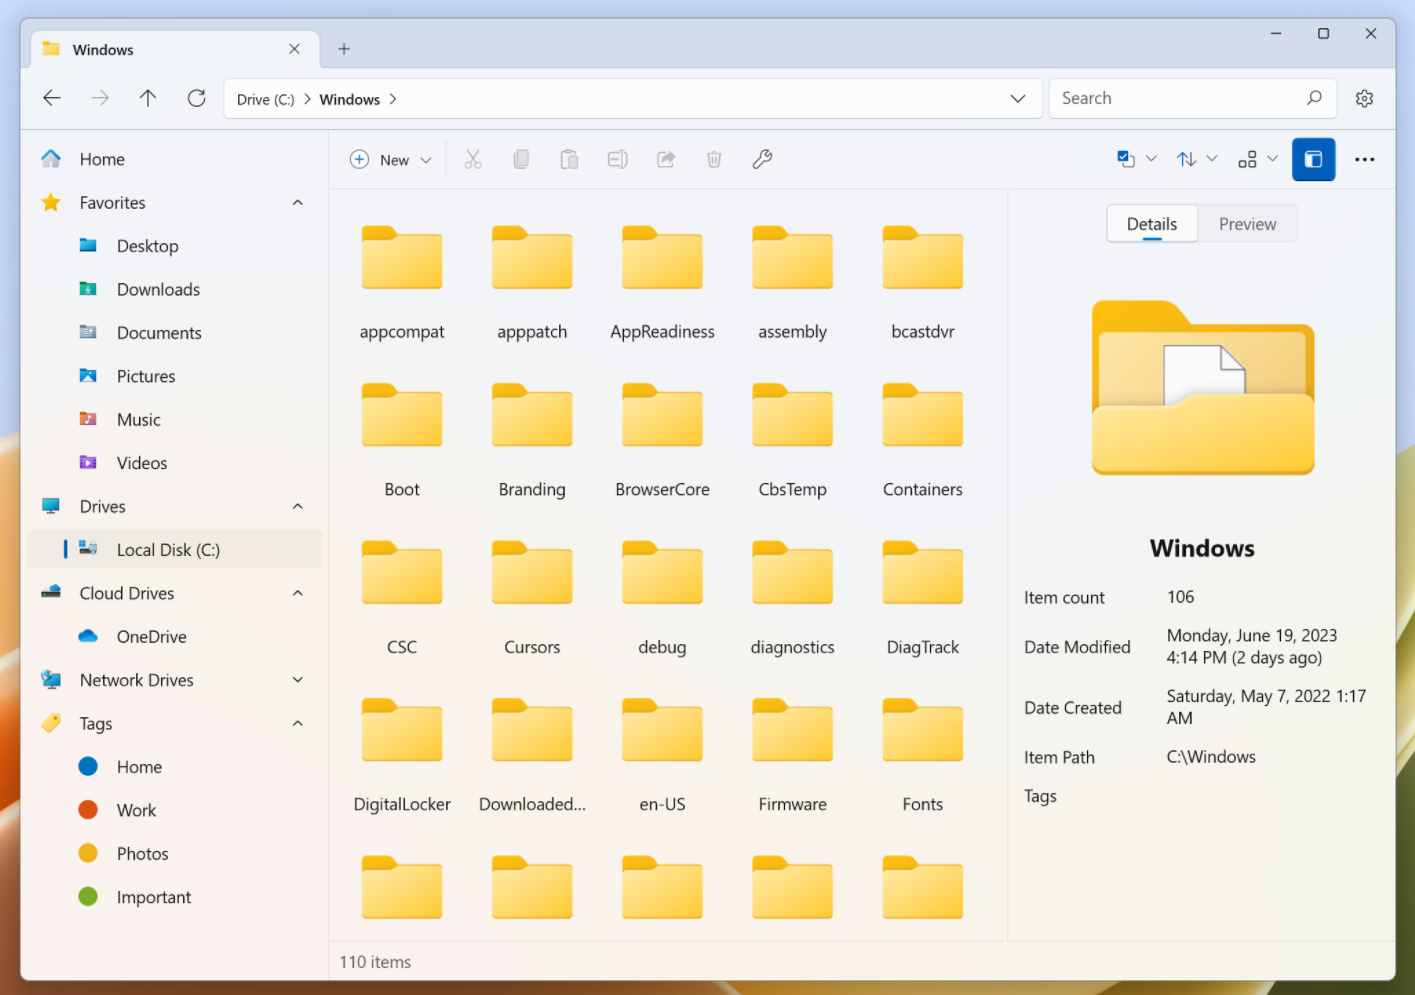Expand the Network Drives section

(x=298, y=680)
